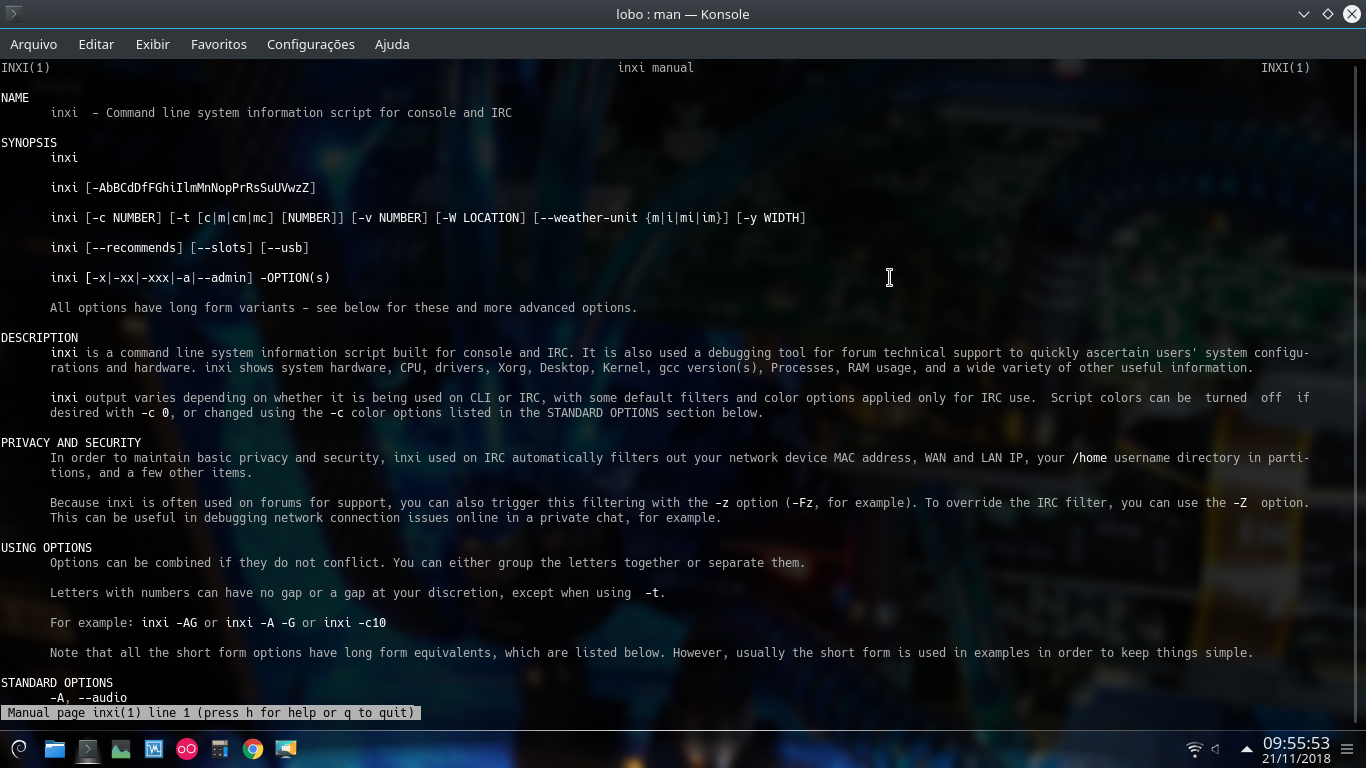The width and height of the screenshot is (1366, 768).
Task: Mute the system volume from the tray
Action: [x=1214, y=749]
